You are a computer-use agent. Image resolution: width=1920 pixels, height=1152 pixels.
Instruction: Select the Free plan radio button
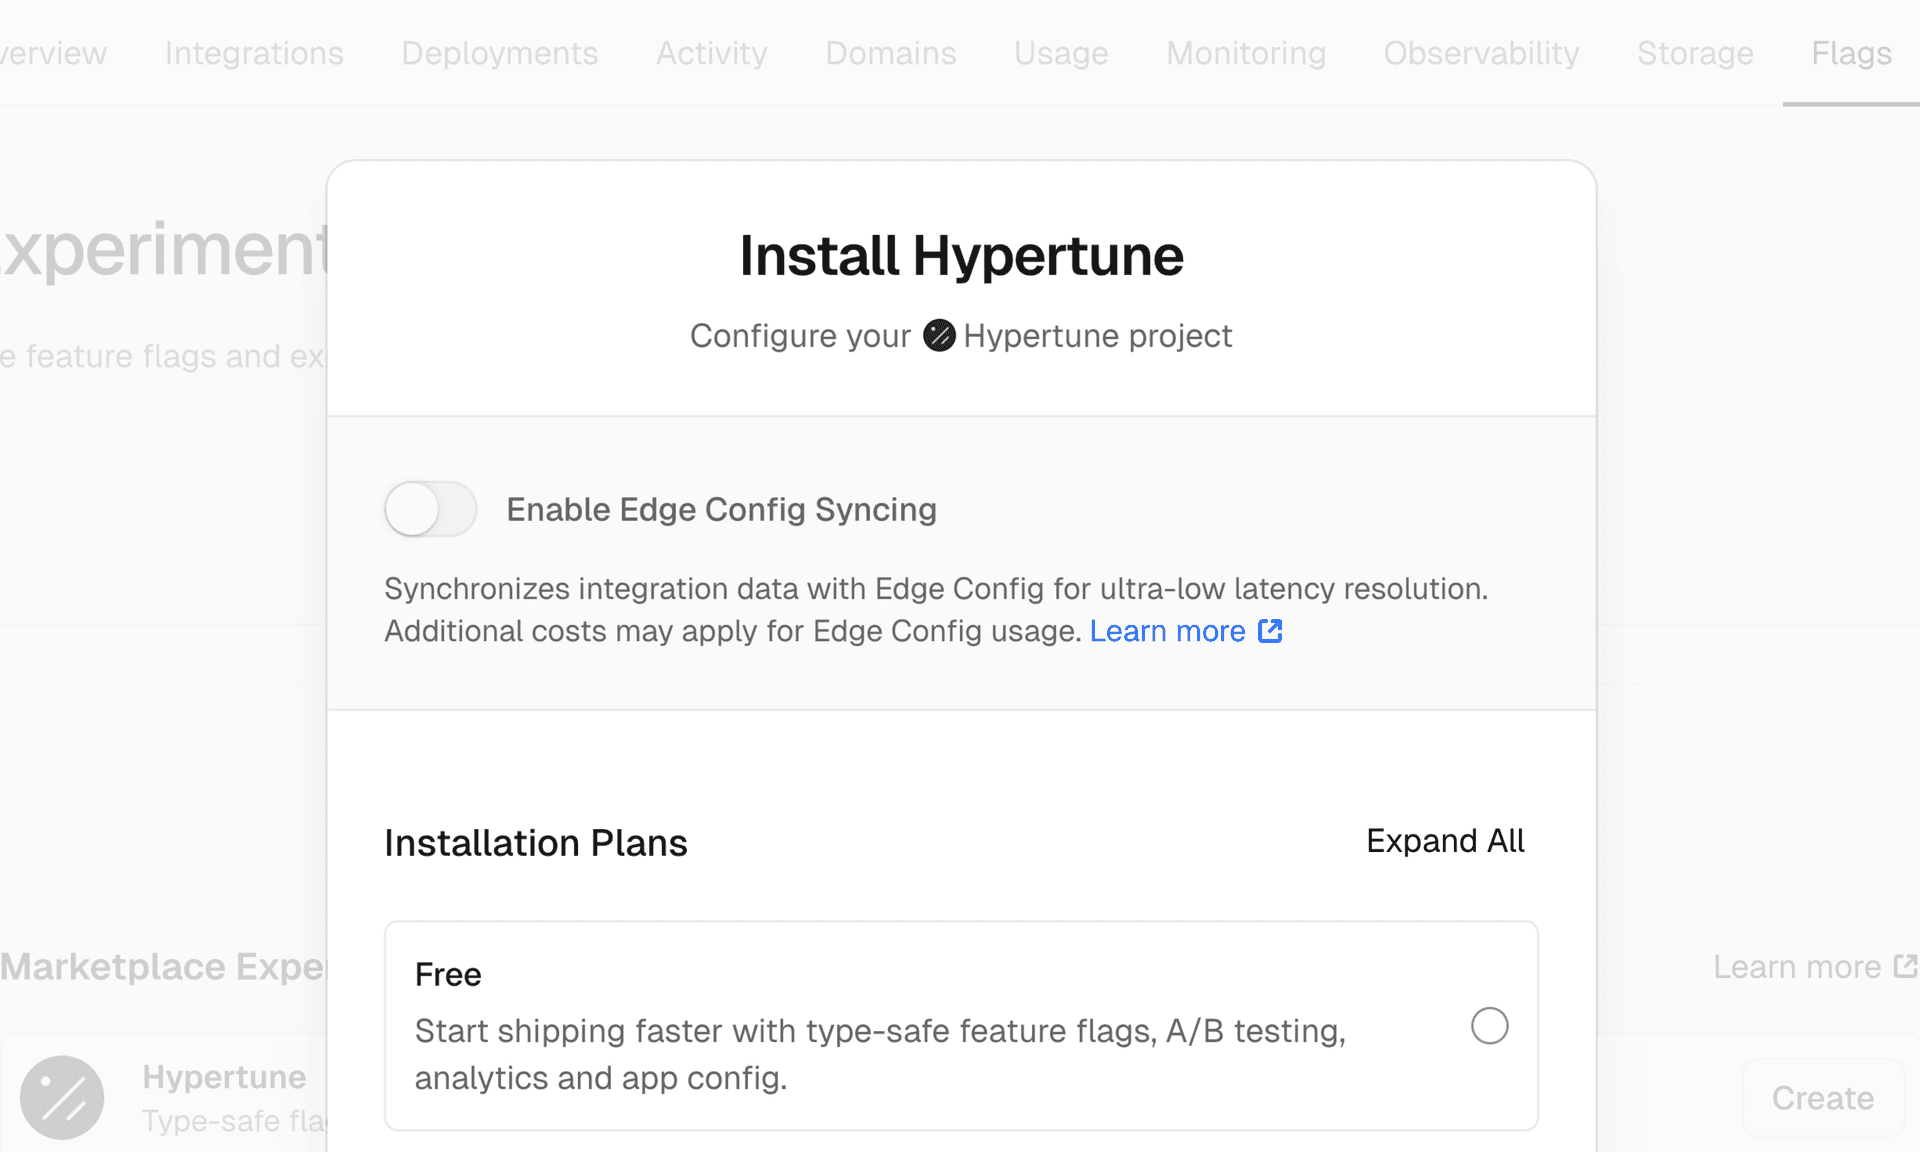(x=1489, y=1026)
